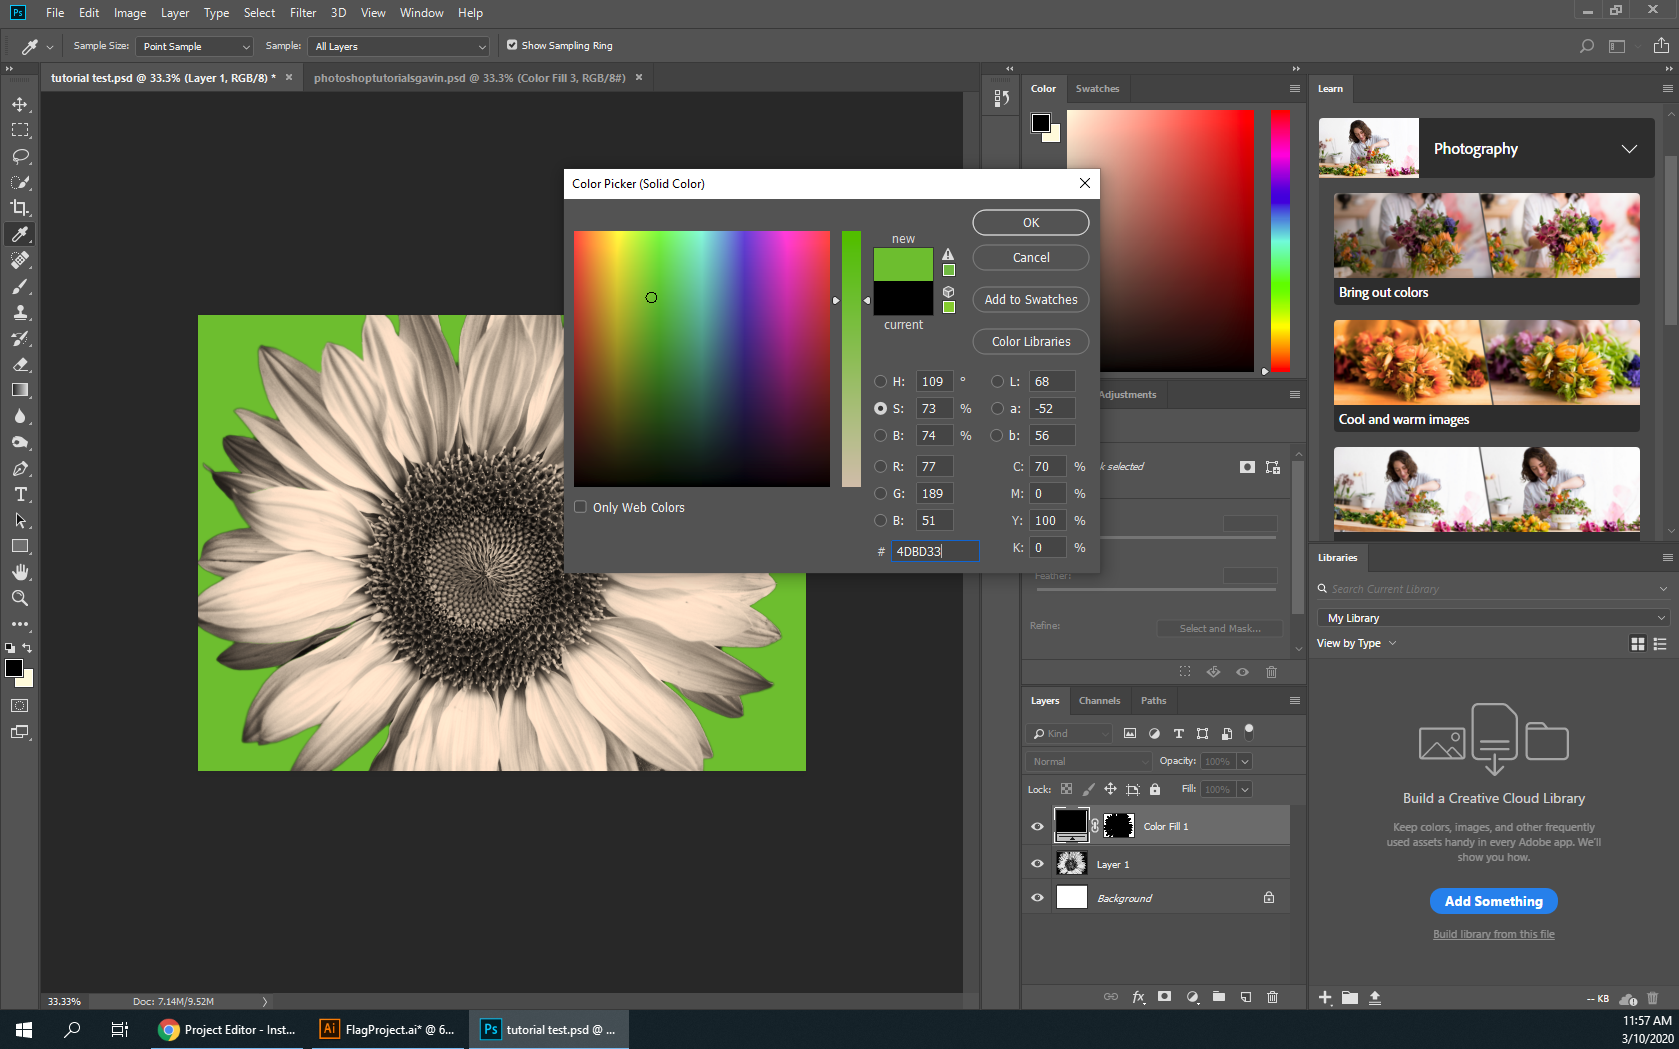1679x1049 pixels.
Task: Click the layer styles fx icon
Action: (x=1138, y=997)
